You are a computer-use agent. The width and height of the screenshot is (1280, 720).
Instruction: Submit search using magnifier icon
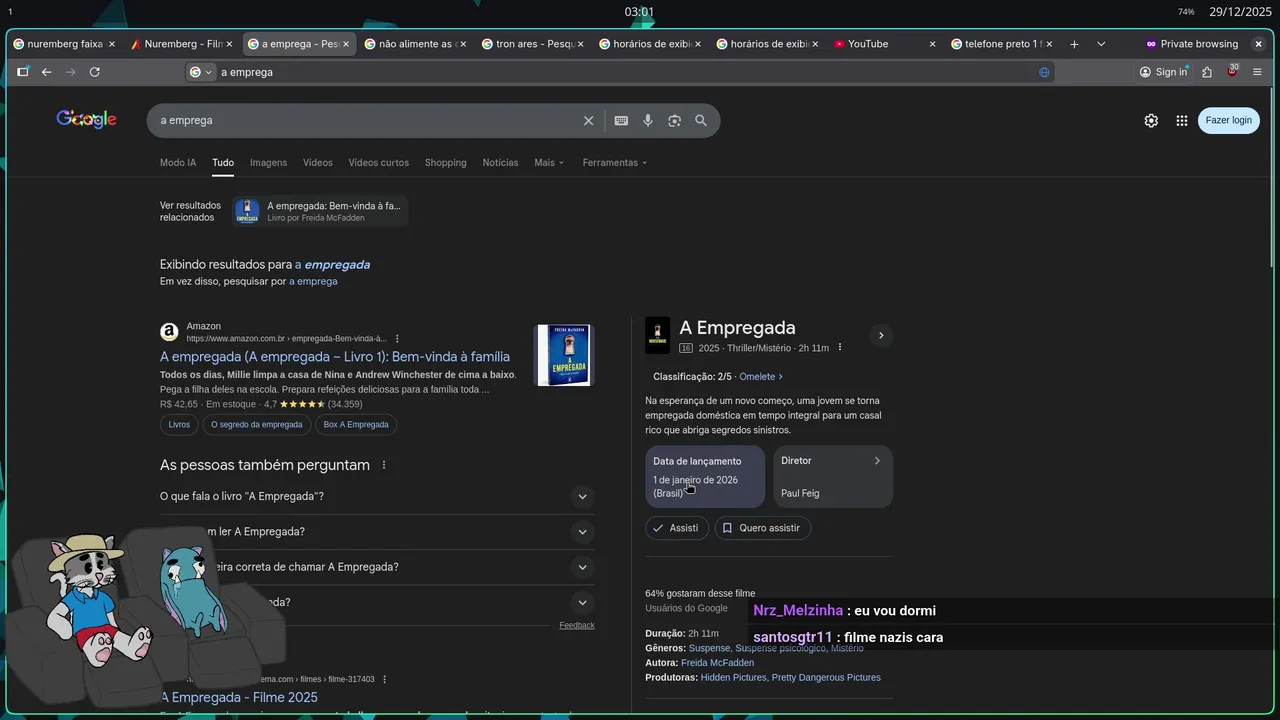point(701,120)
